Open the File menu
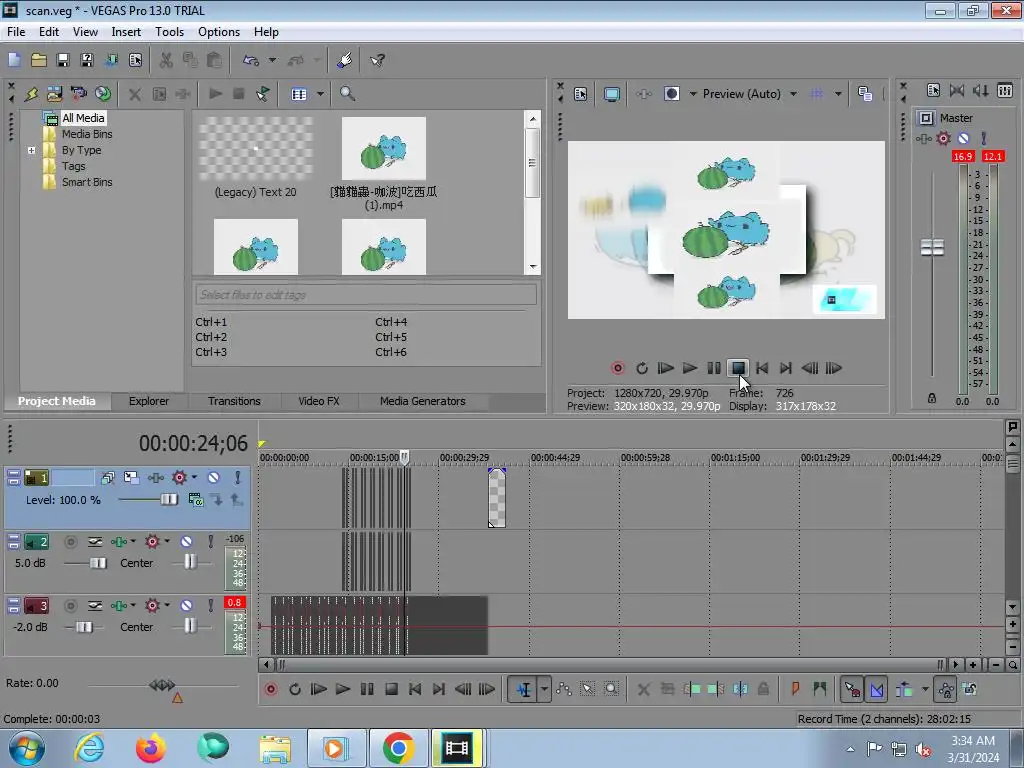Screen dimensions: 1024x768 pyautogui.click(x=16, y=32)
